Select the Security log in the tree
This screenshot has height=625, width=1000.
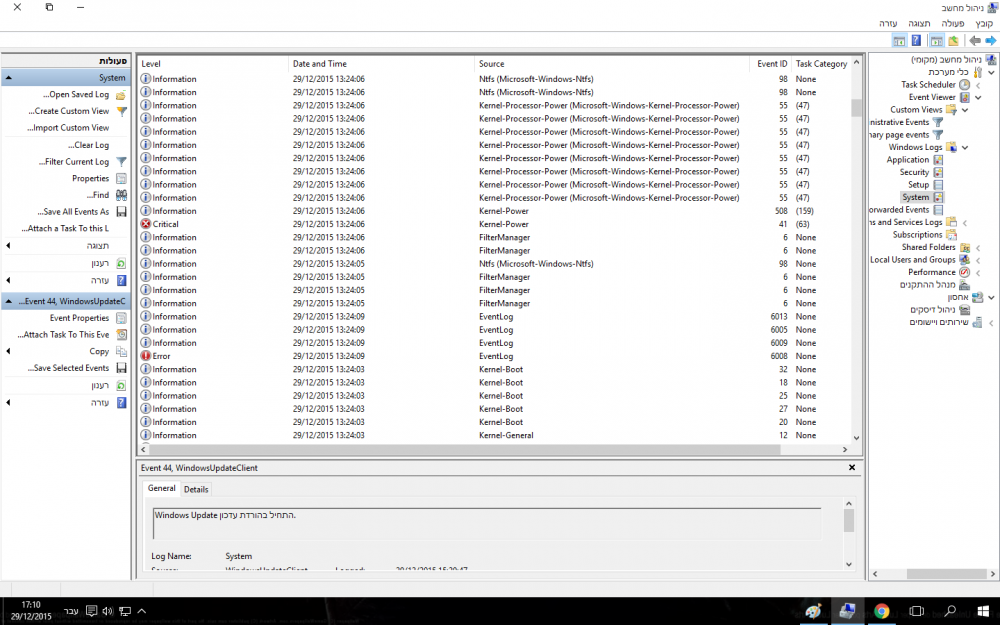click(914, 173)
